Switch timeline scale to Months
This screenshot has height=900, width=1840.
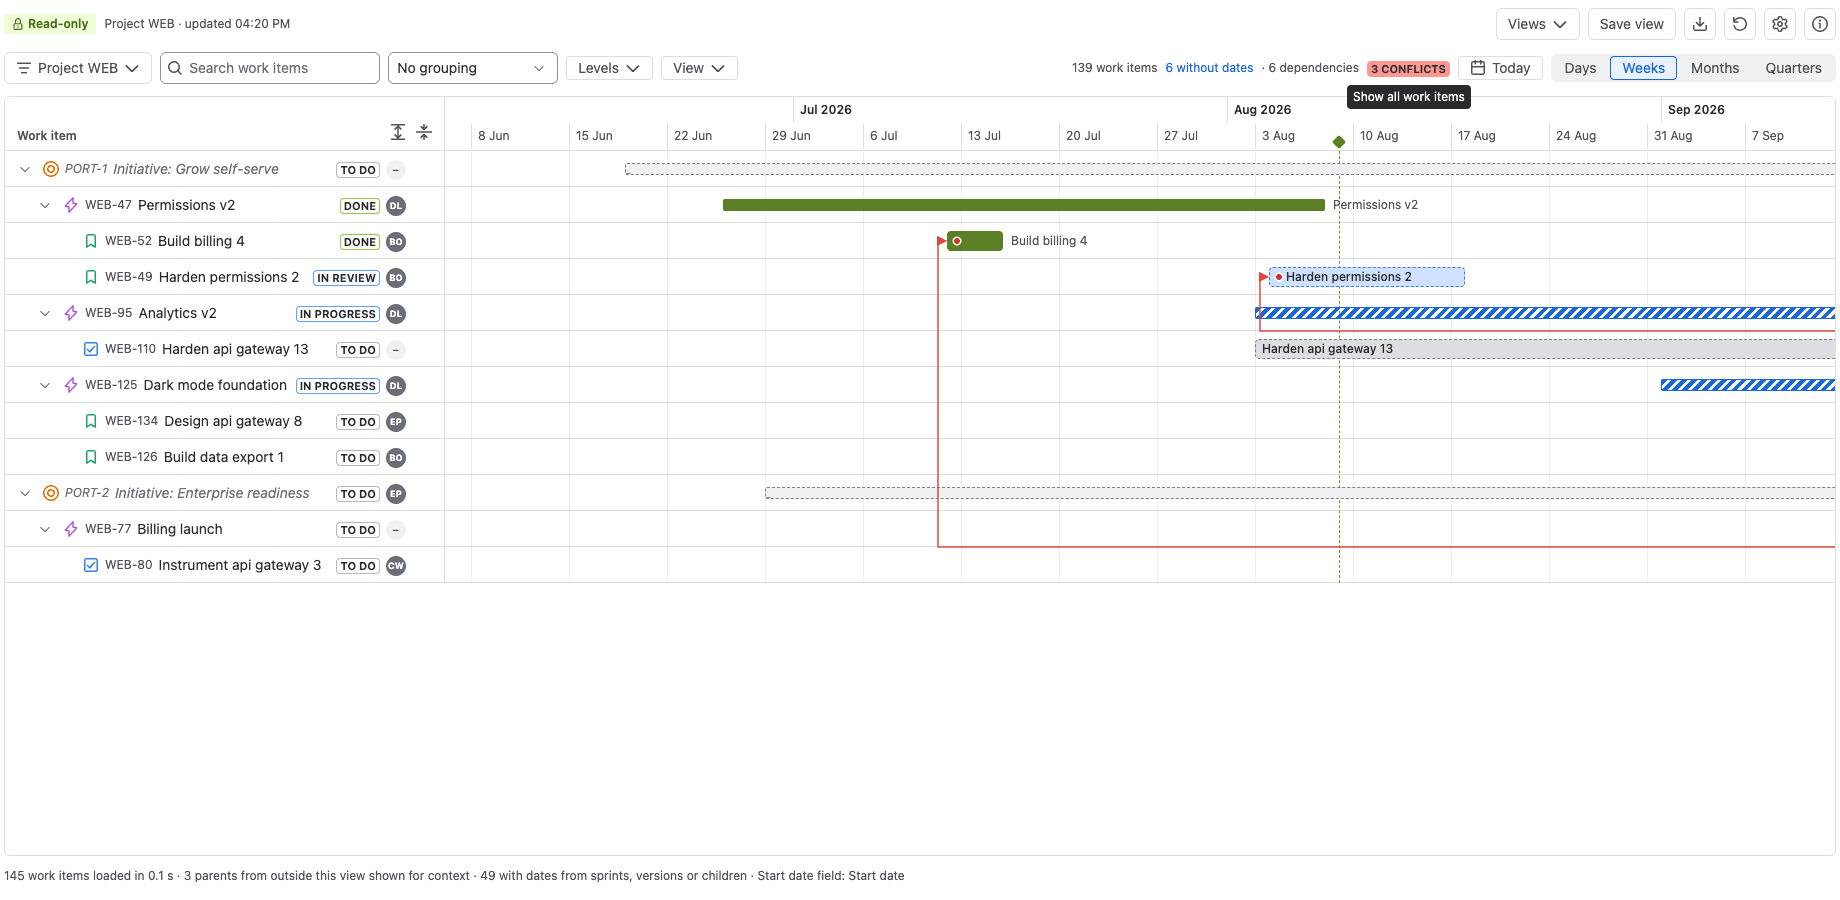(1715, 68)
